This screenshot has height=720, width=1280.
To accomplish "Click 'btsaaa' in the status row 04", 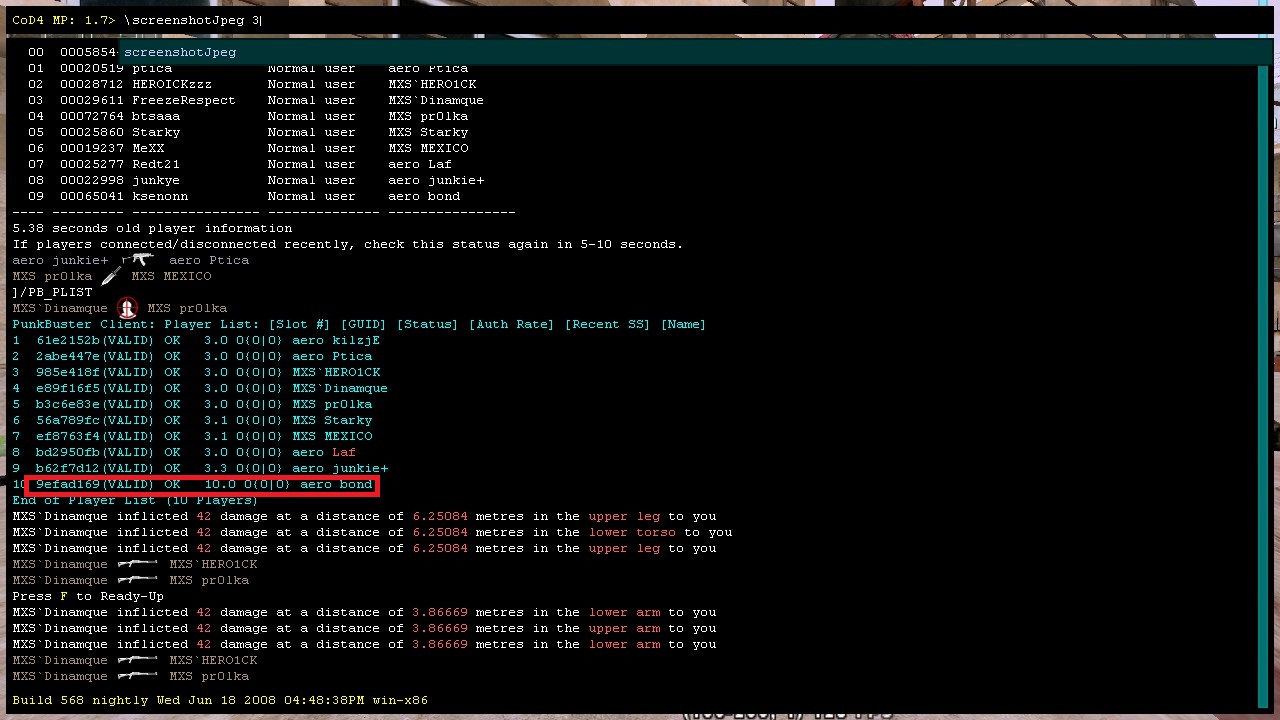I will pyautogui.click(x=156, y=116).
